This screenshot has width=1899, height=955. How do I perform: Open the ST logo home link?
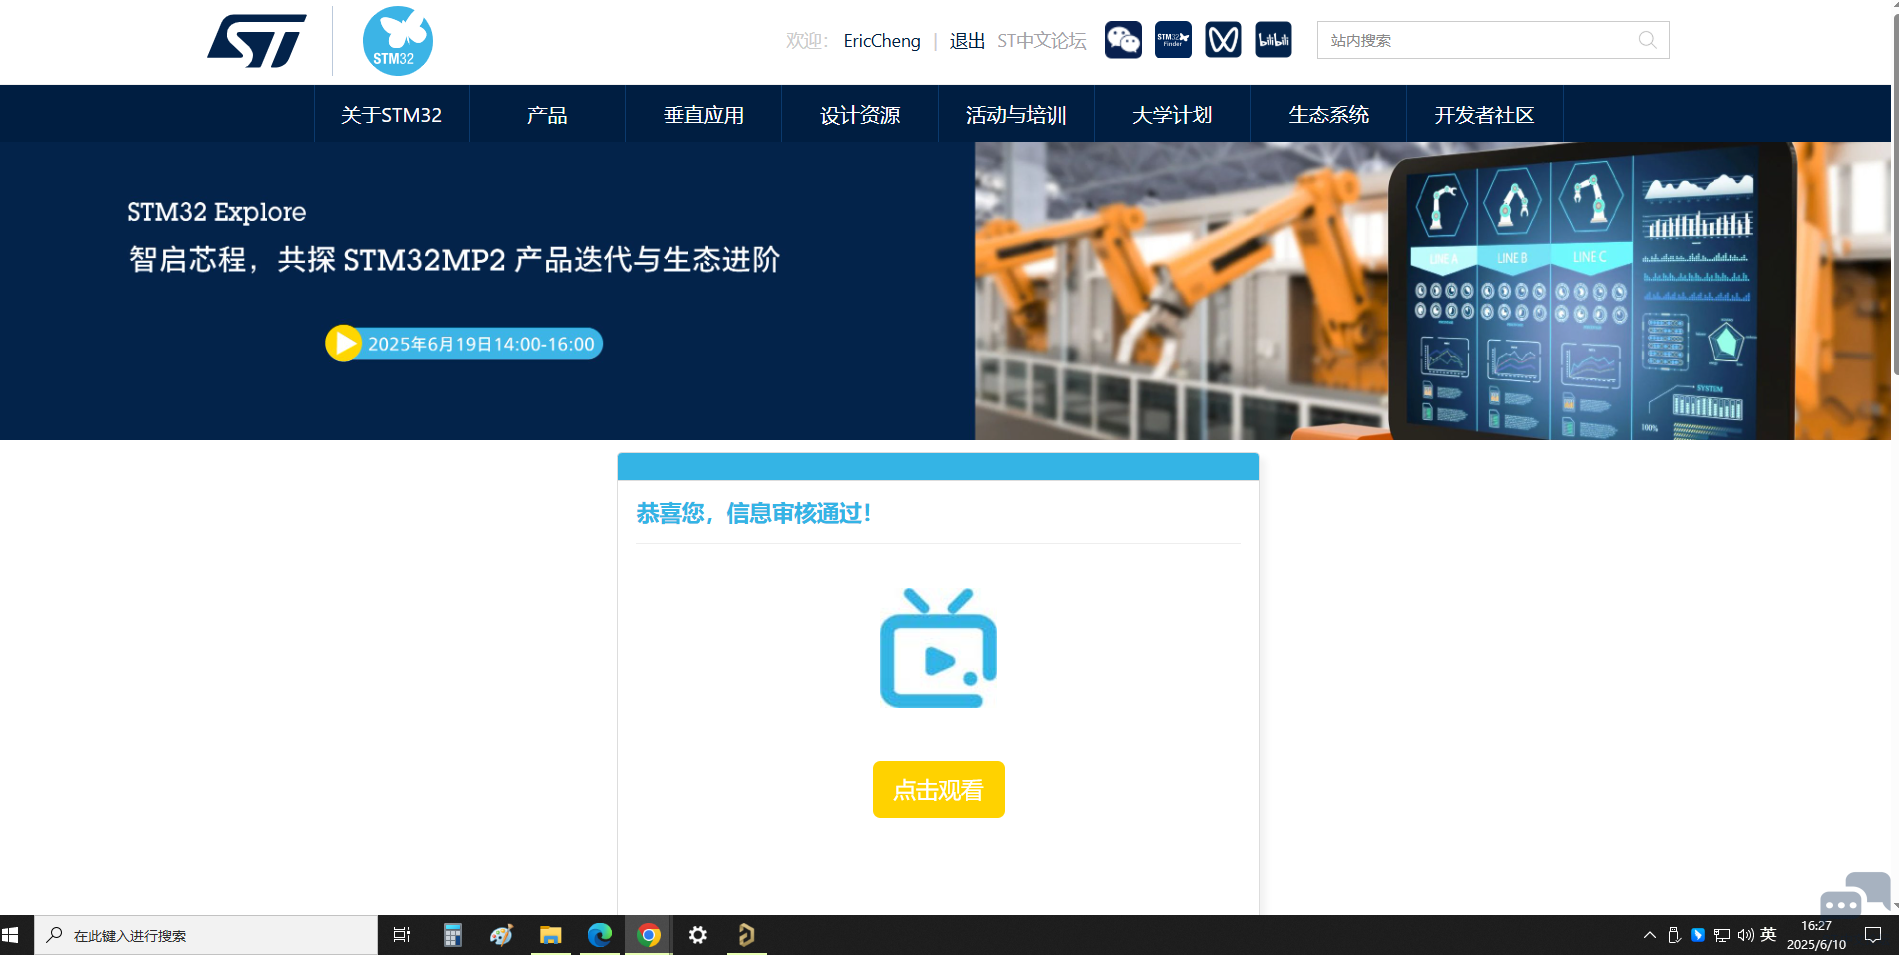click(x=257, y=41)
